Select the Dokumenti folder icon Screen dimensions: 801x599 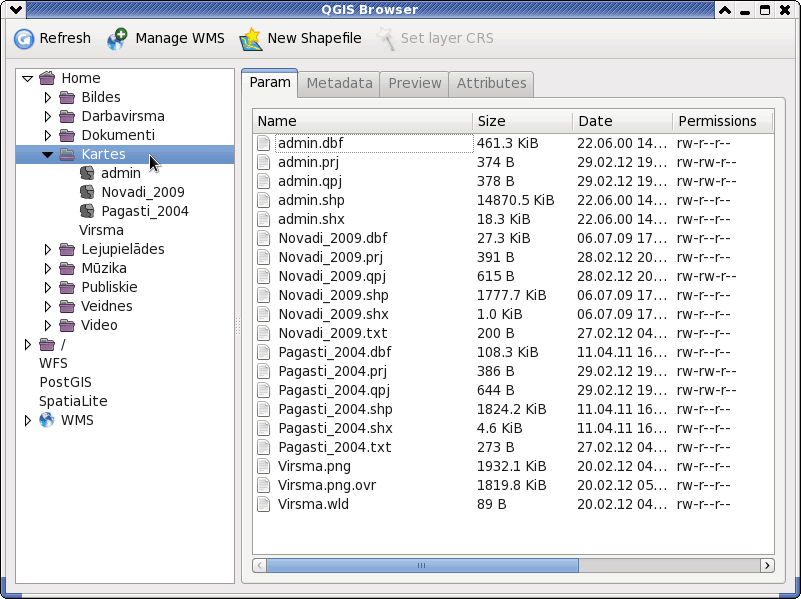pyautogui.click(x=67, y=135)
